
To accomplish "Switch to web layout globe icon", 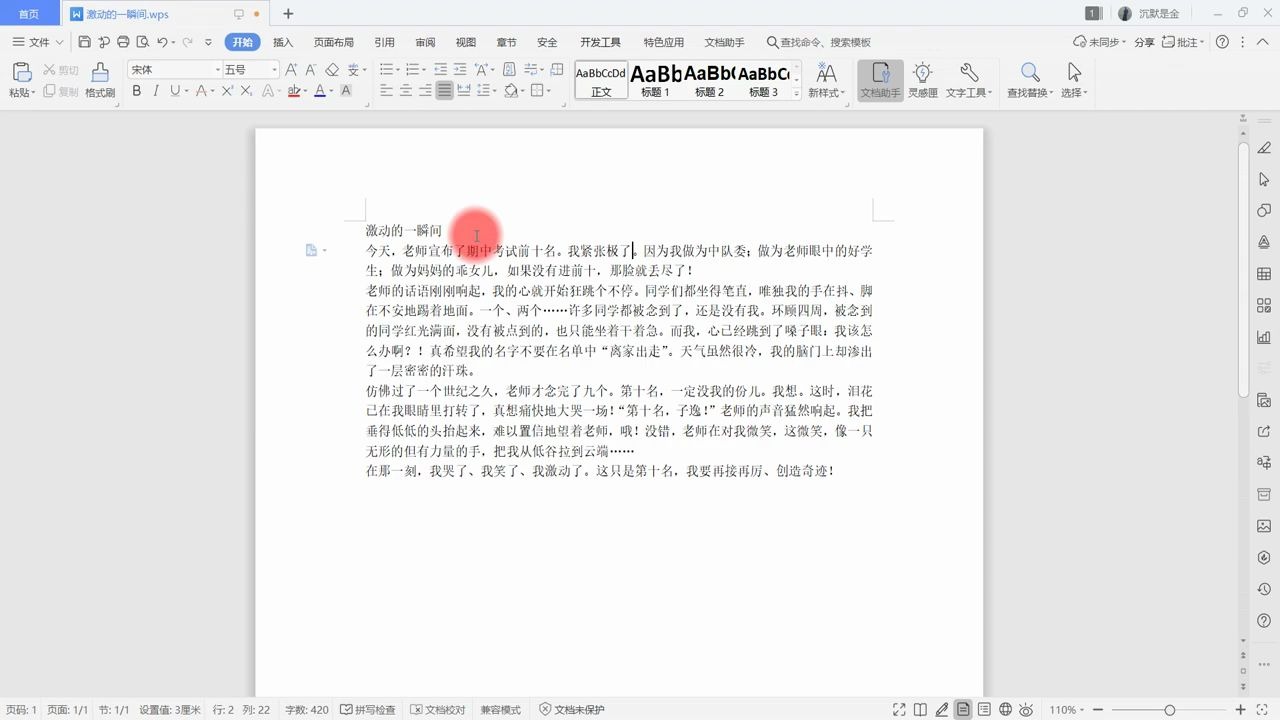I will [x=1006, y=710].
